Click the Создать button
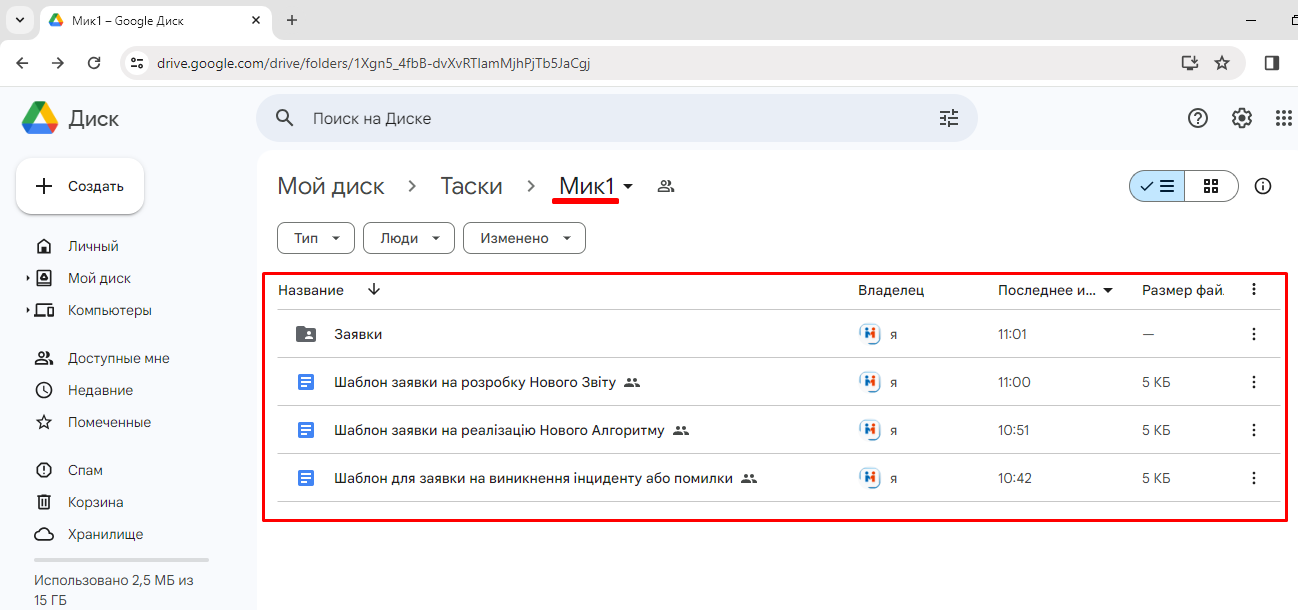Viewport: 1298px width, 610px height. [x=80, y=186]
